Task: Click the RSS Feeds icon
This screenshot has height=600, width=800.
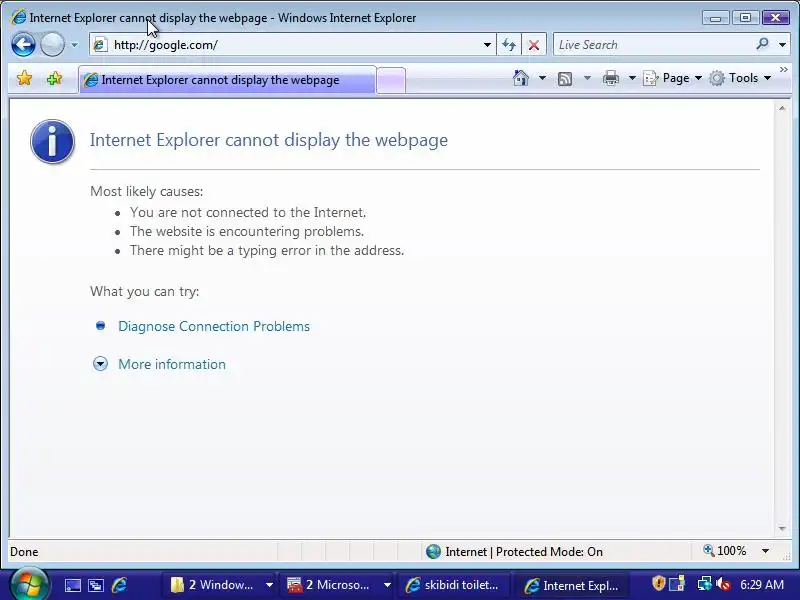Action: tap(565, 79)
